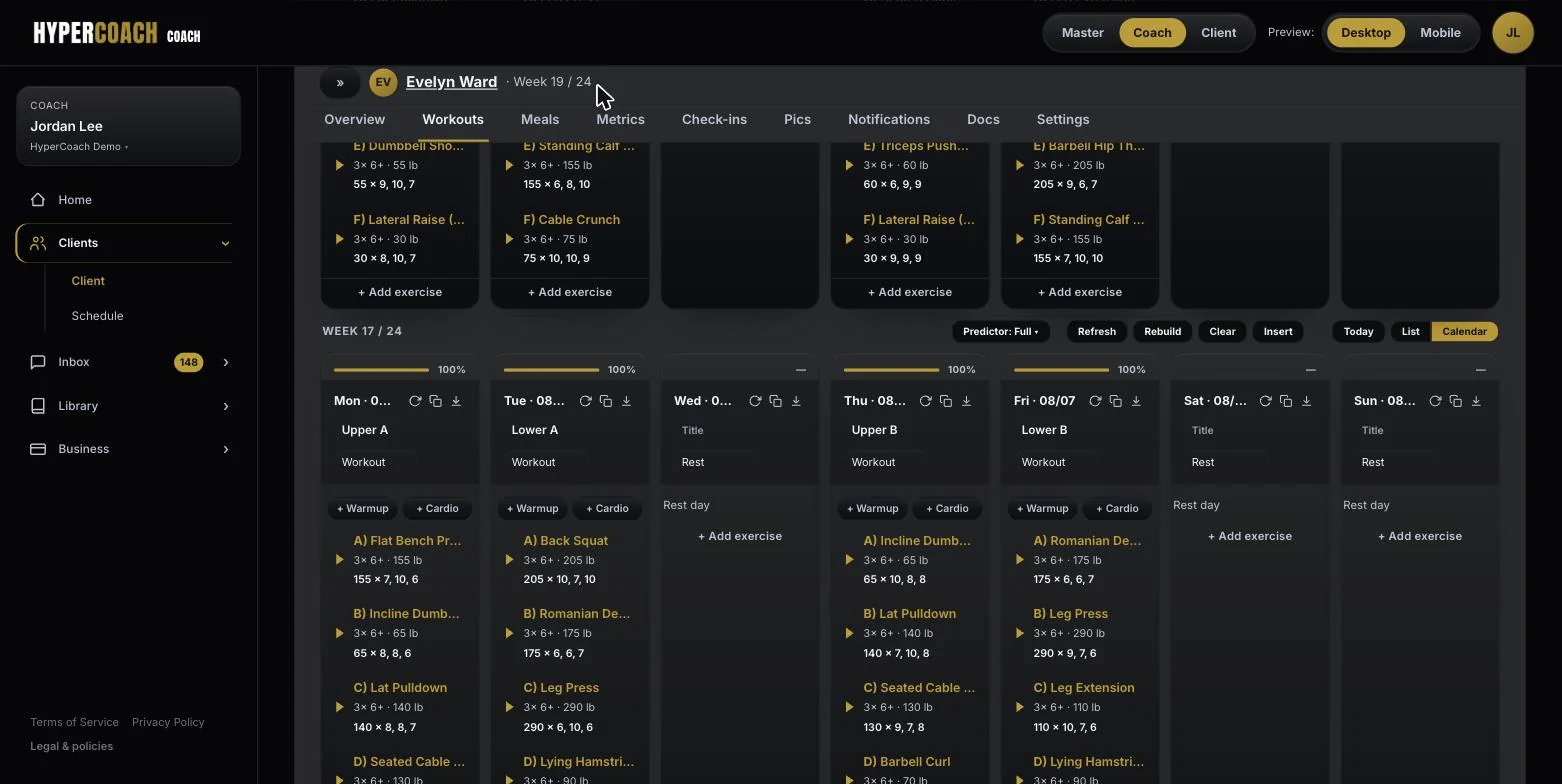1562x784 pixels.
Task: Copy the Wednesday day card
Action: click(776, 401)
